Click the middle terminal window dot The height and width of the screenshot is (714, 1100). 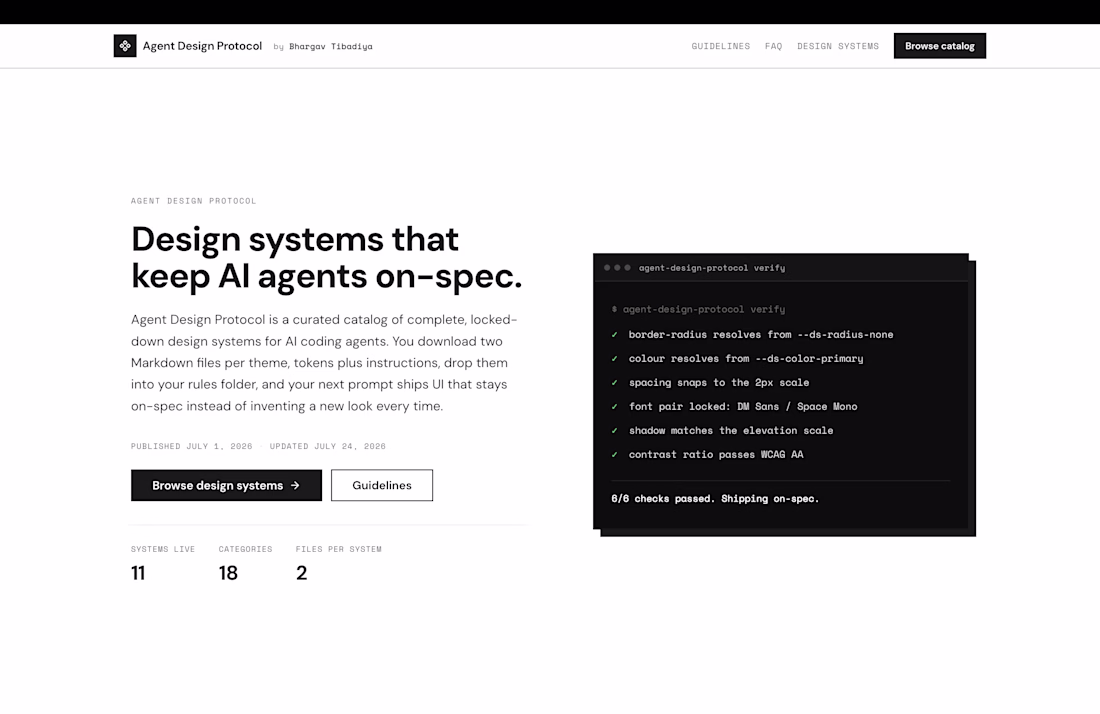click(x=617, y=268)
